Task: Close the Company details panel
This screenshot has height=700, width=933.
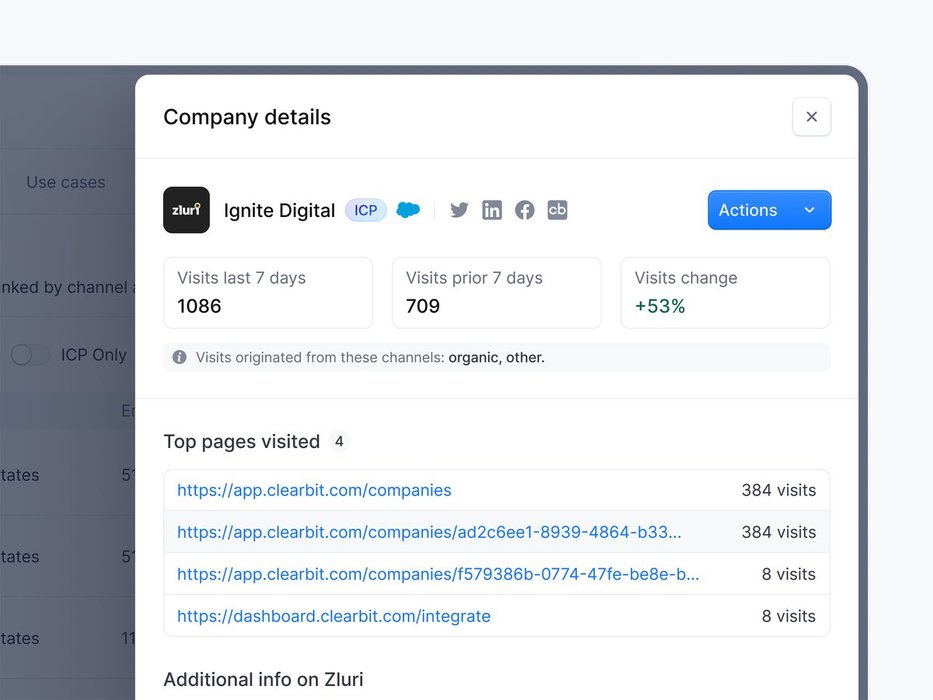Action: (x=811, y=117)
